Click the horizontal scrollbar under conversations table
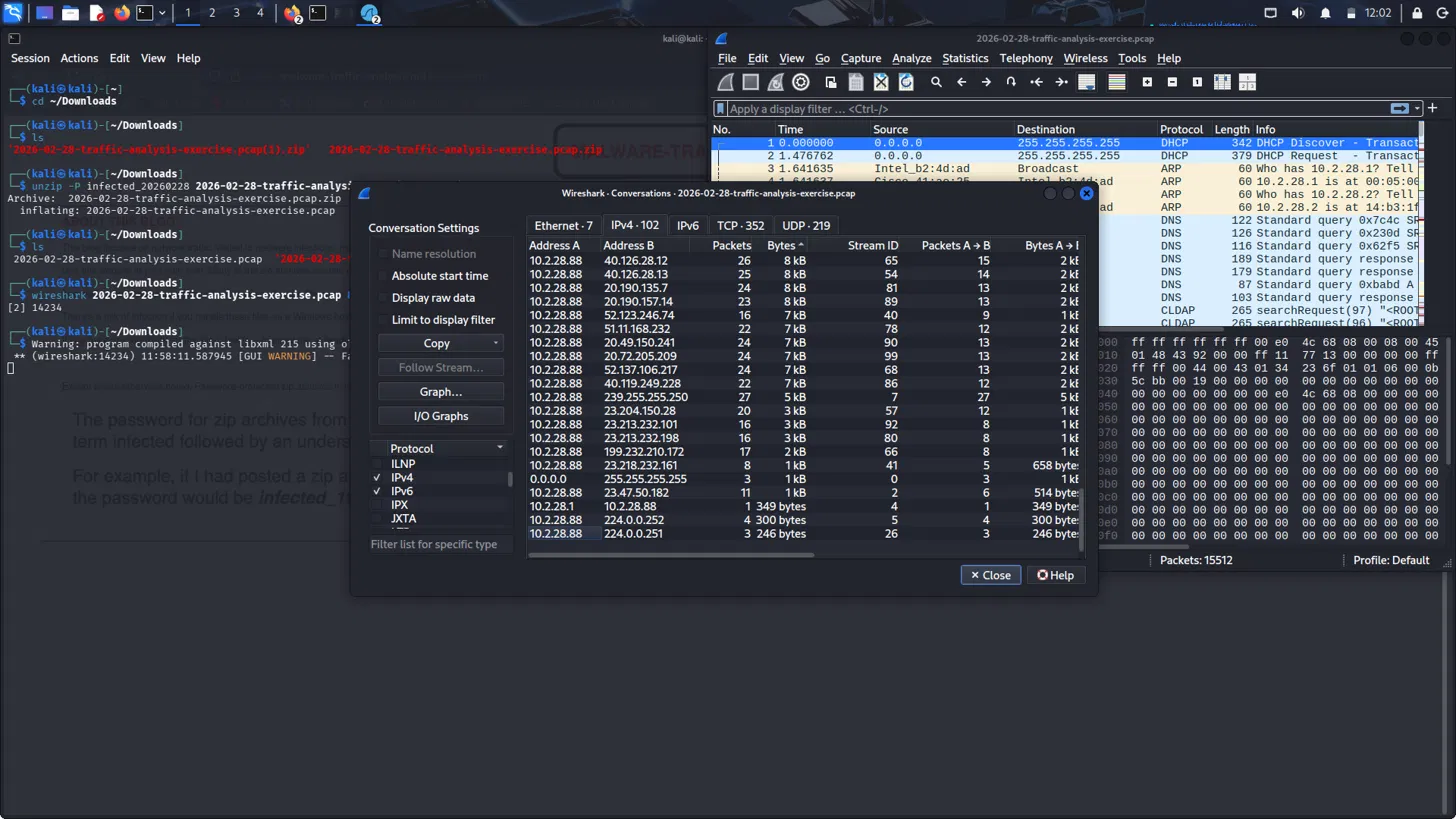 (x=671, y=555)
